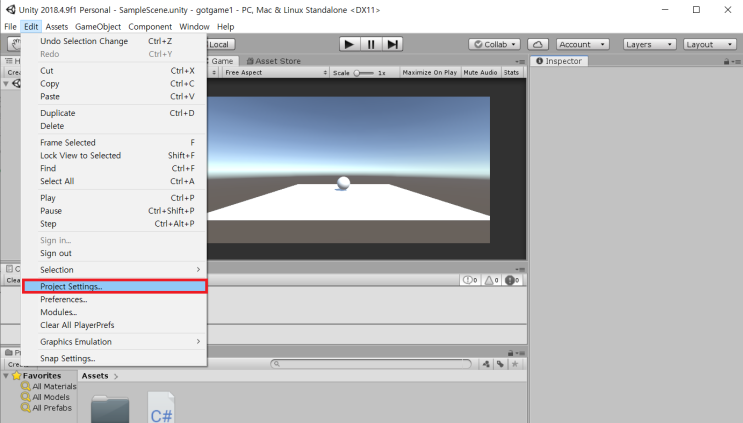This screenshot has width=743, height=423.
Task: Open the Window menu
Action: (194, 27)
